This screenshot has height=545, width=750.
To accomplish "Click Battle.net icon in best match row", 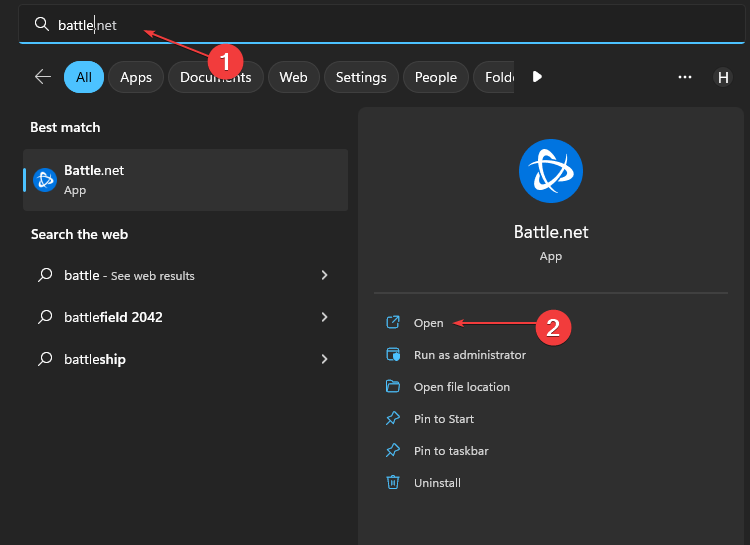I will (x=45, y=180).
